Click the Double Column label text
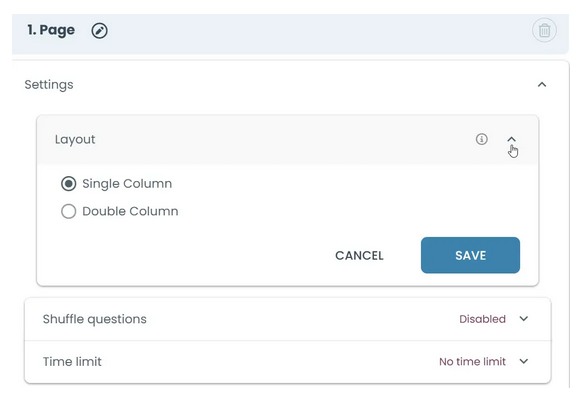This screenshot has width=579, height=397. click(x=130, y=211)
